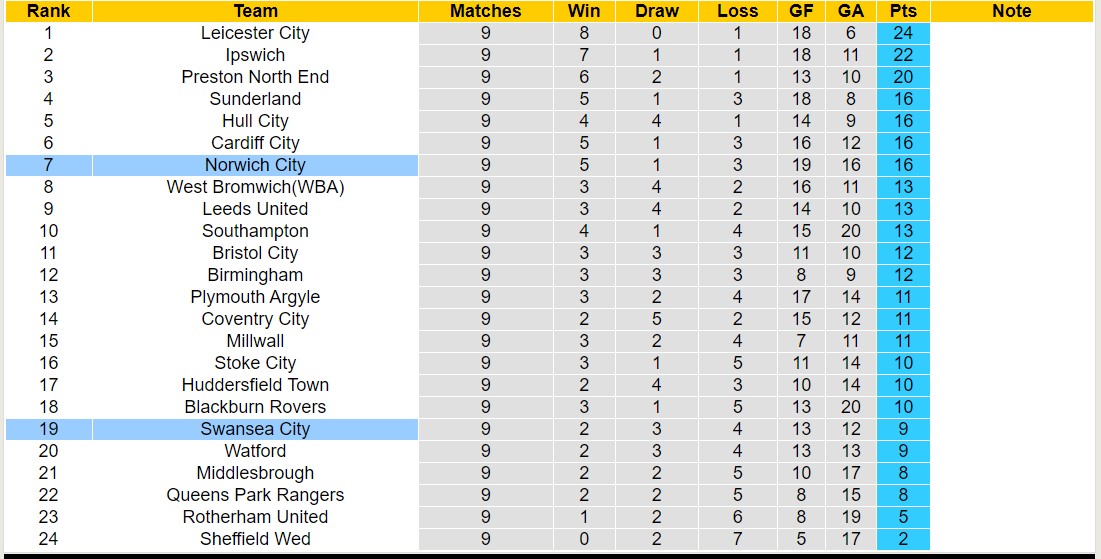Select the Win column header
Viewport: 1101px width, 559px height.
point(584,11)
